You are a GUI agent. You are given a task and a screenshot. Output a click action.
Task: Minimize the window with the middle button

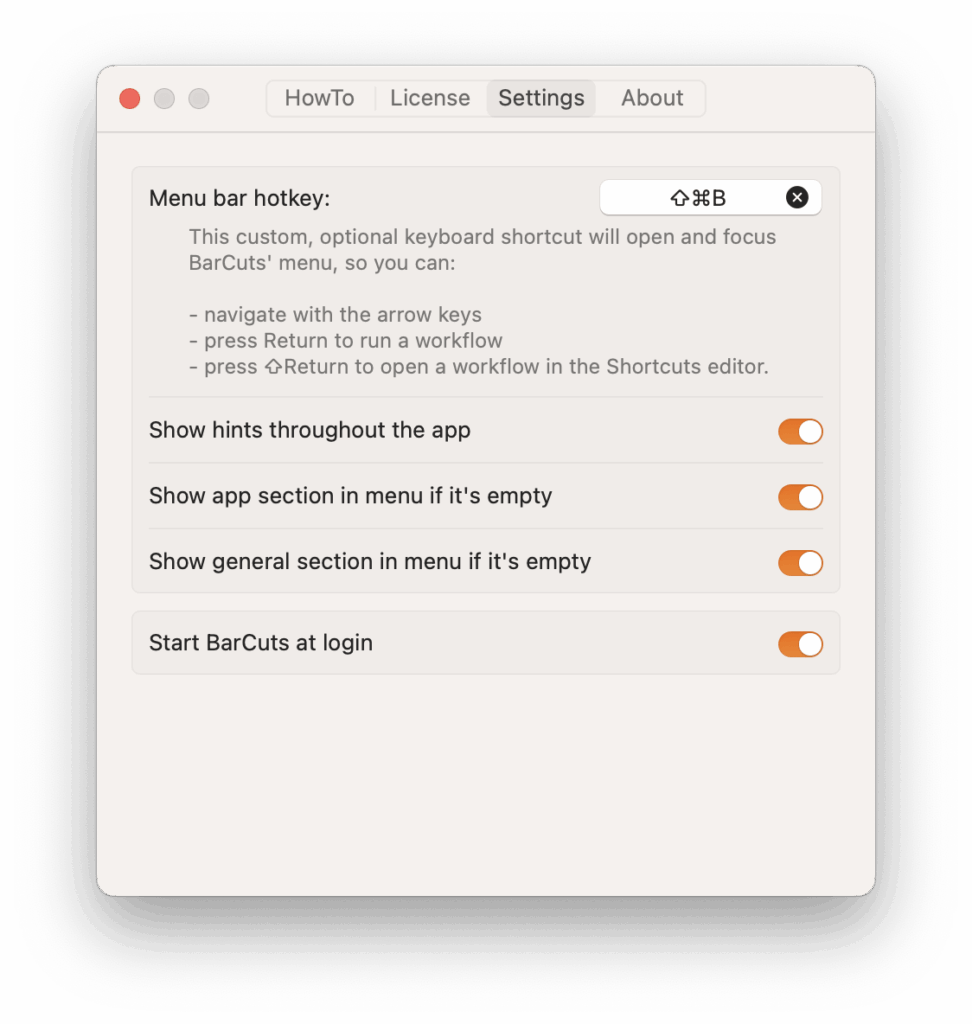(x=164, y=99)
